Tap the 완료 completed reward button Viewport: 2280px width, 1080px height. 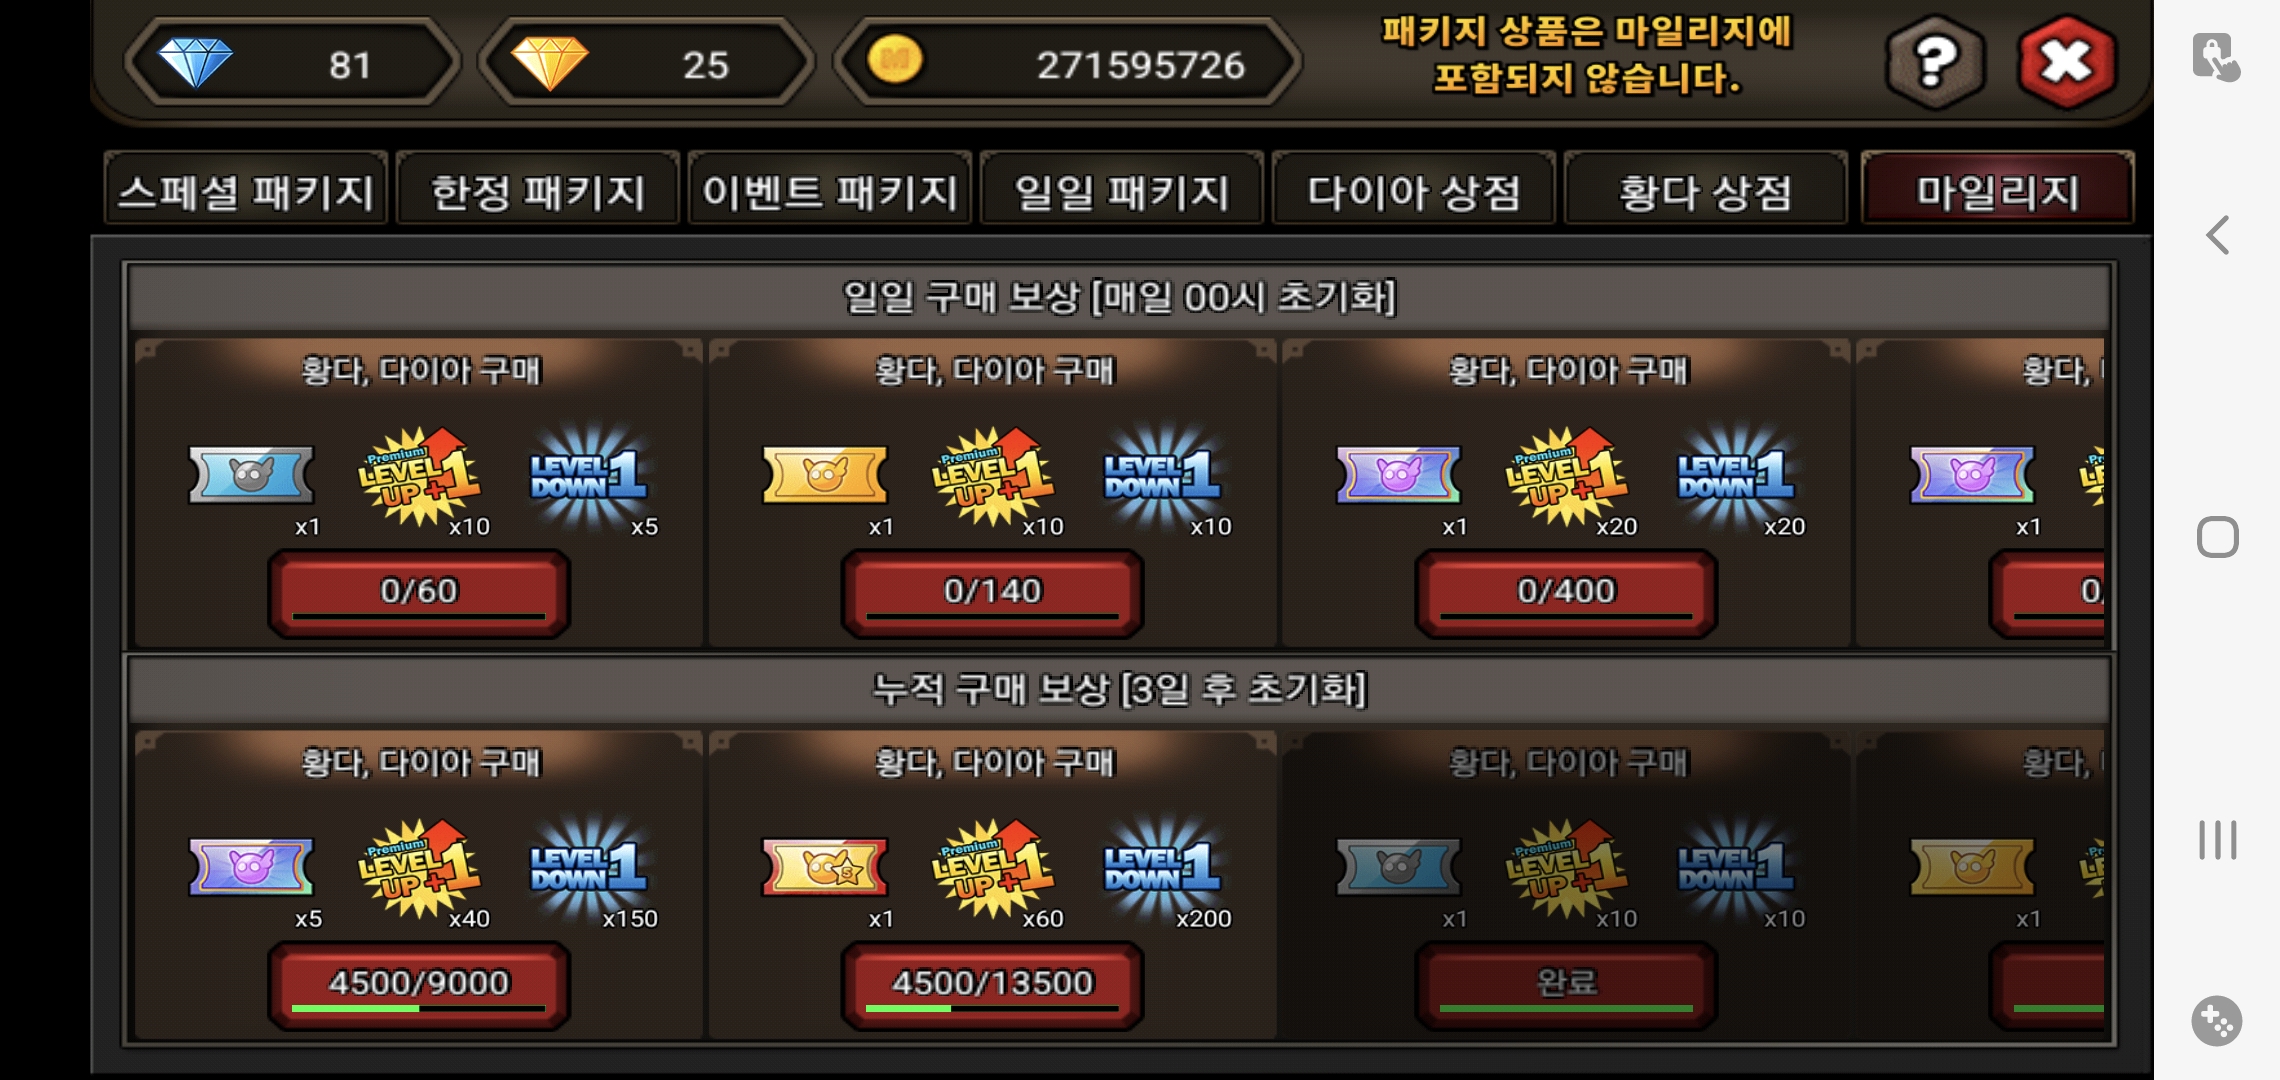coord(1566,984)
